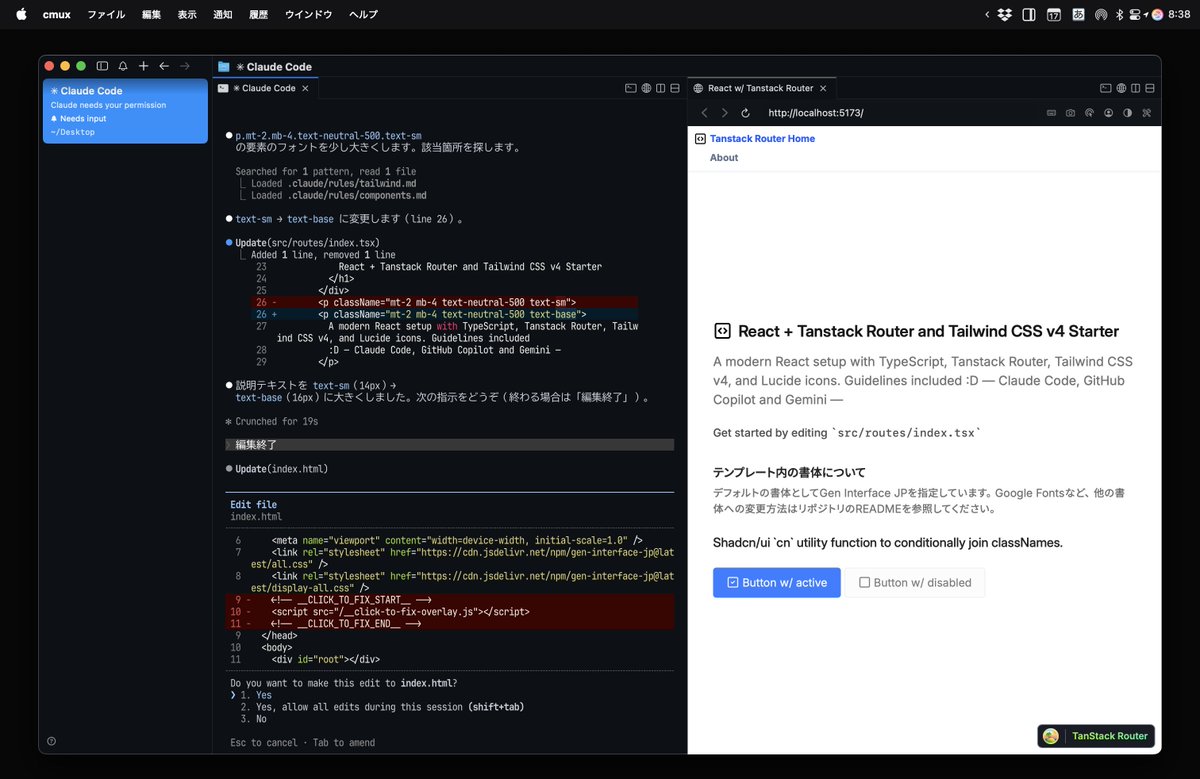Click the Button w/ active button
This screenshot has width=1200, height=779.
coord(776,583)
